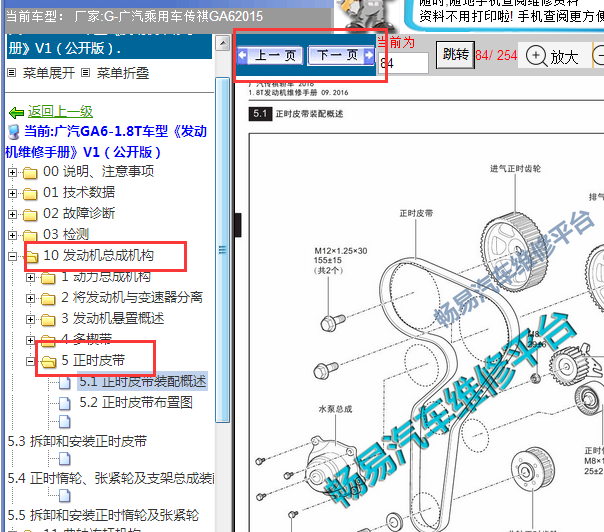The width and height of the screenshot is (604, 532).
Task: Expand the 2 将发动机与变速器分离 node
Action: click(30, 299)
